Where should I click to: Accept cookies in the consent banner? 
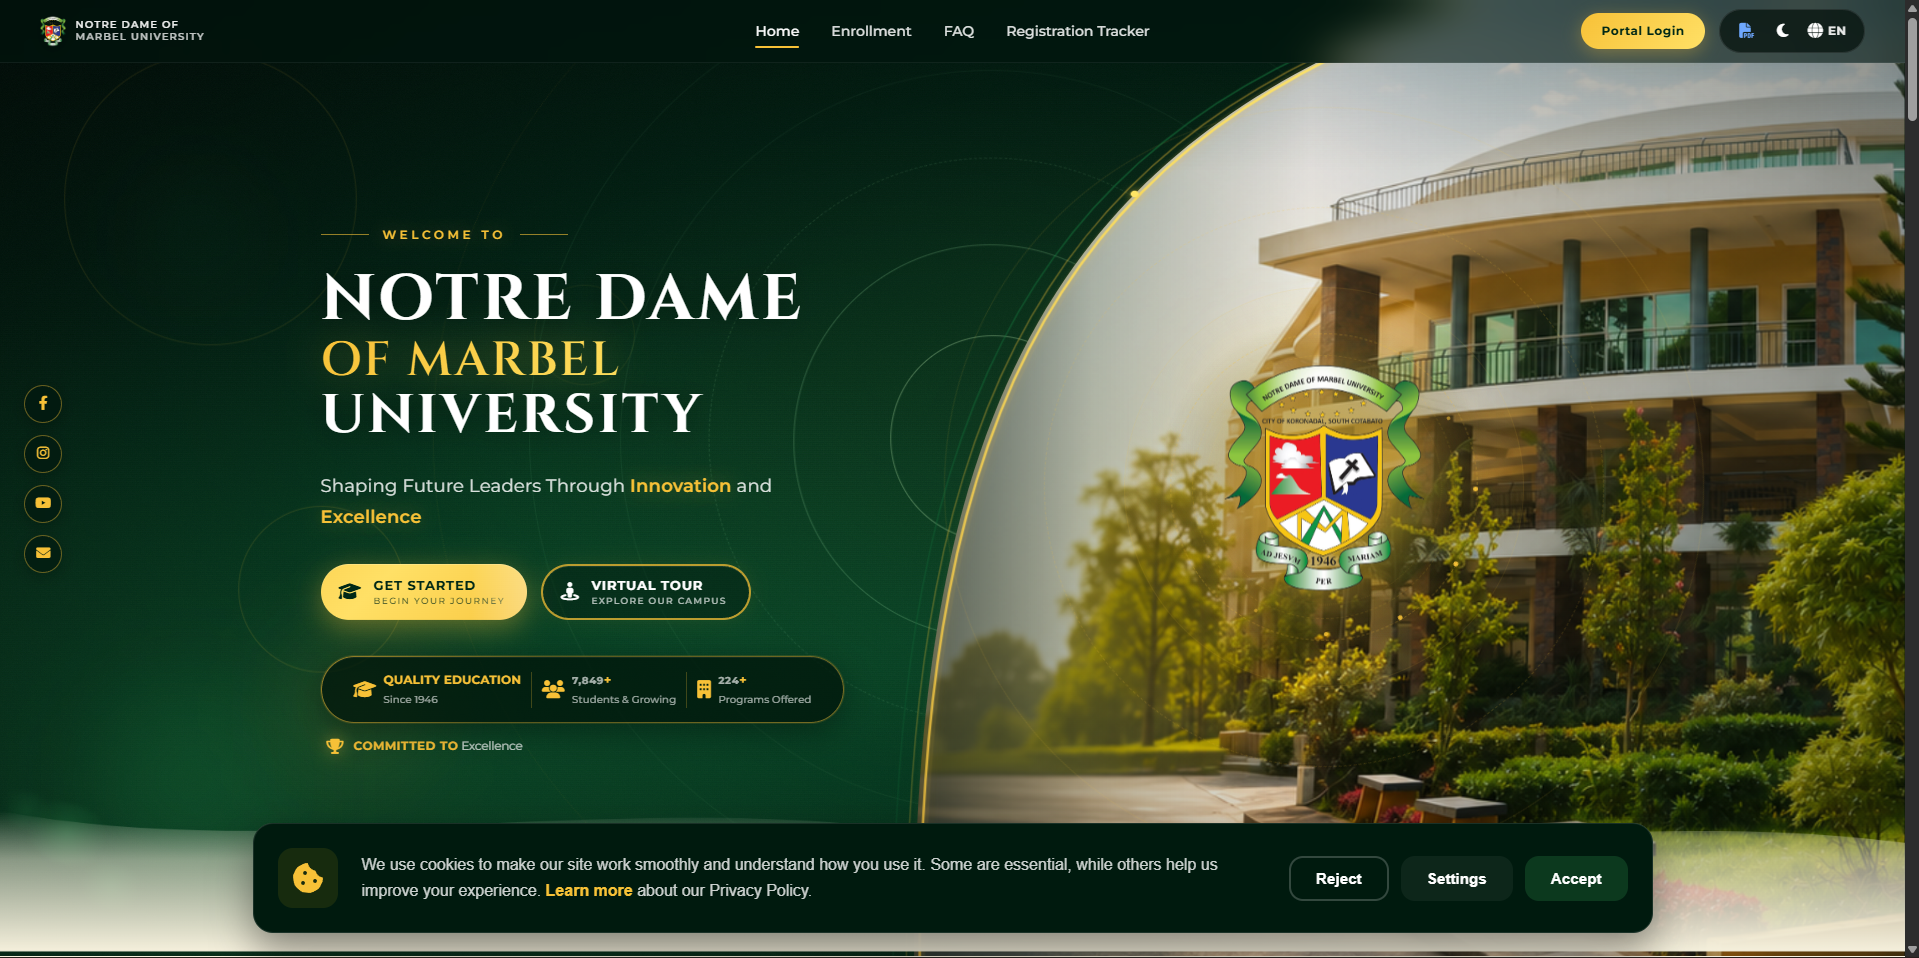point(1576,879)
